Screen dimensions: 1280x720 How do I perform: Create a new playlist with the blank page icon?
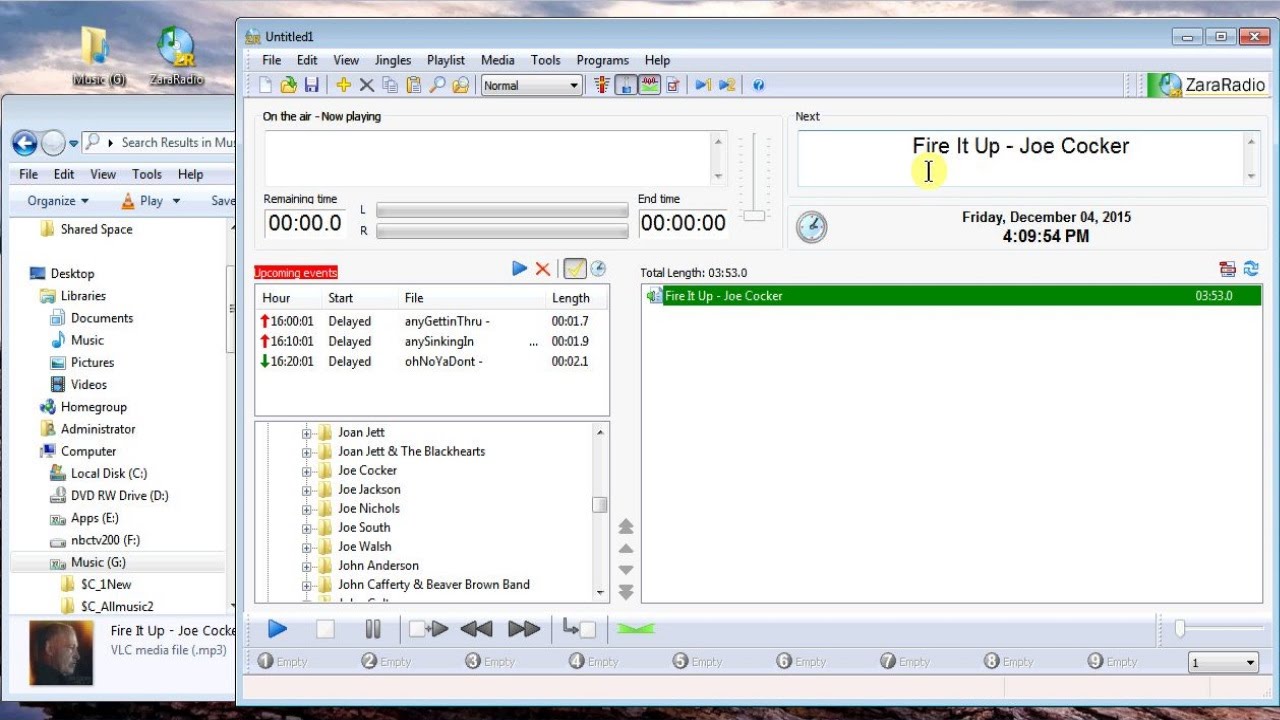[x=266, y=86]
